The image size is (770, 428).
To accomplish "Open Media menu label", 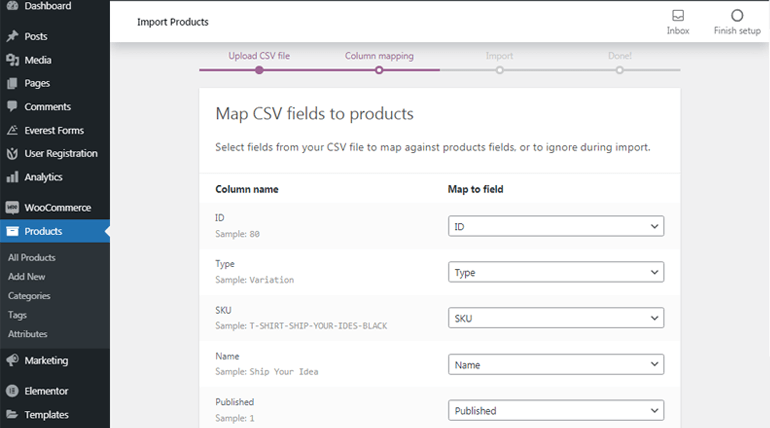I will 38,60.
